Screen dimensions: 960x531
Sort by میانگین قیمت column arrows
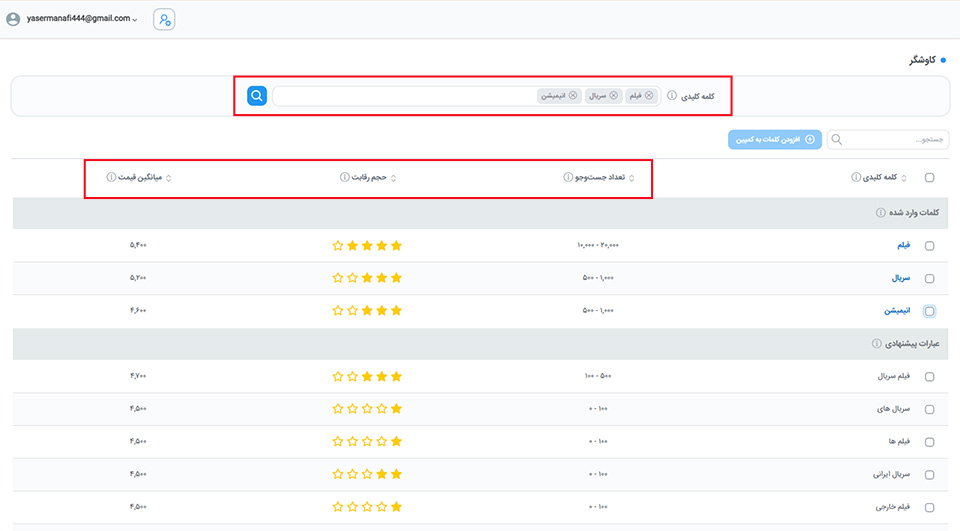click(168, 178)
